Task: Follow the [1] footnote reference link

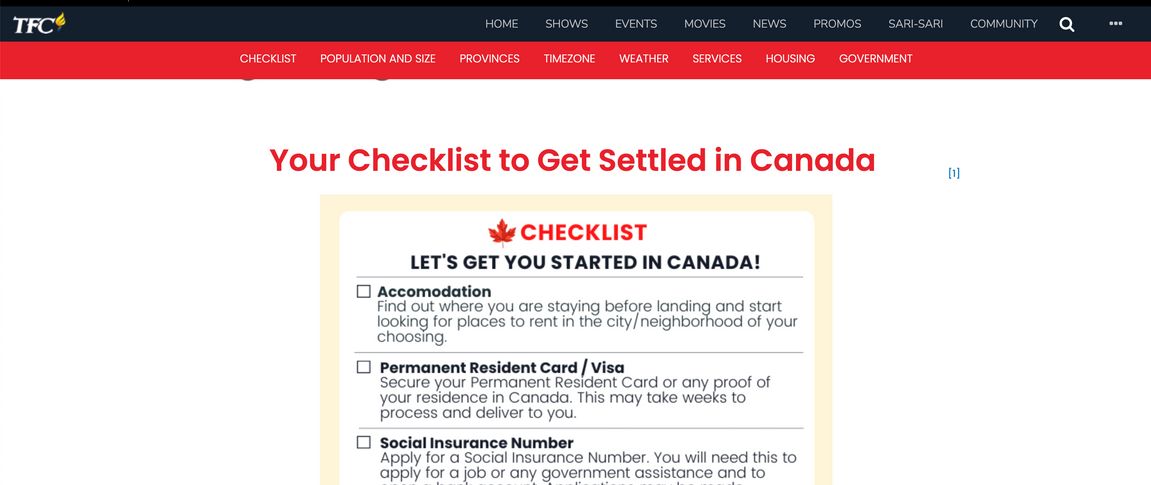Action: (954, 173)
